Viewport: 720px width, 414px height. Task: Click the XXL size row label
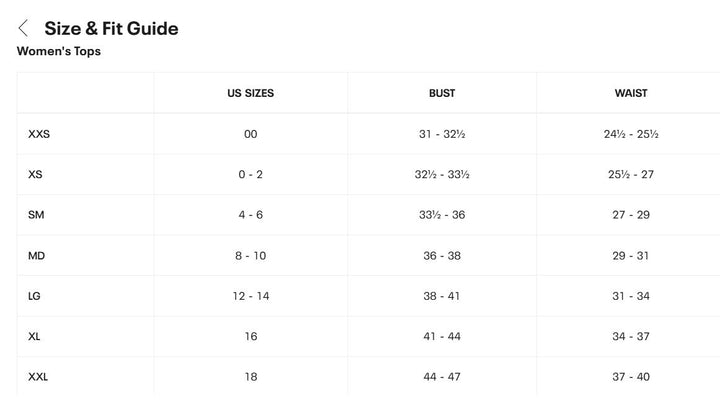coord(38,377)
